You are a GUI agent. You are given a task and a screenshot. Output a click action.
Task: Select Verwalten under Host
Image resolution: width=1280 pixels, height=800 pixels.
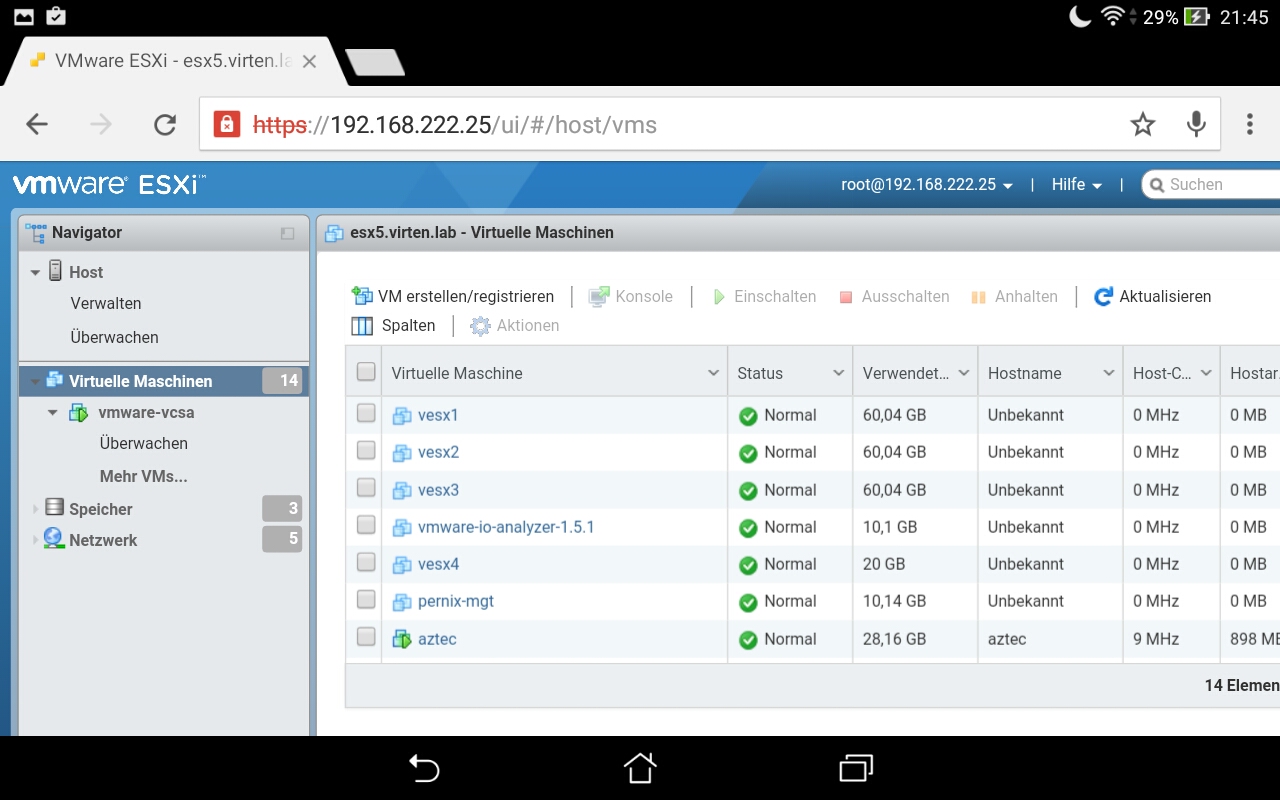[106, 303]
